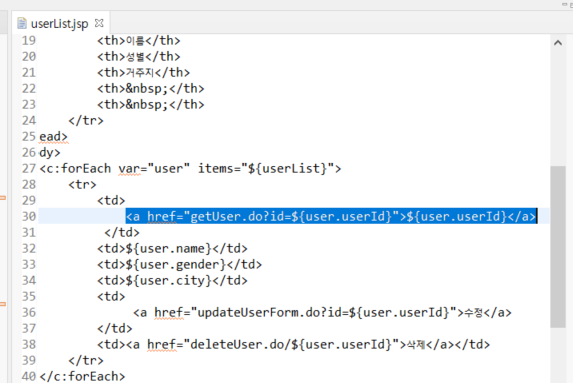Click ${user.city} cell on line 34

coord(172,281)
